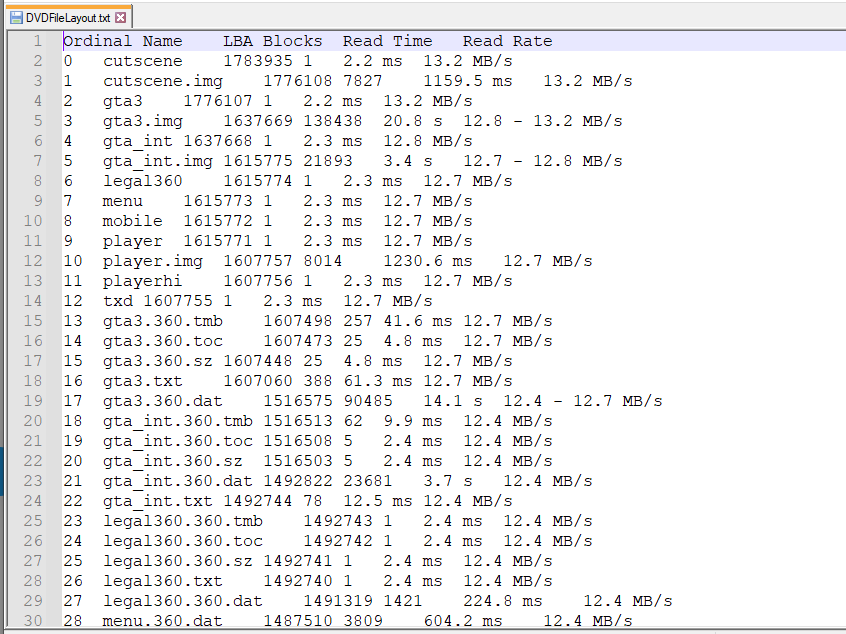Click line number 30 in the margin
The width and height of the screenshot is (846, 634).
click(32, 620)
